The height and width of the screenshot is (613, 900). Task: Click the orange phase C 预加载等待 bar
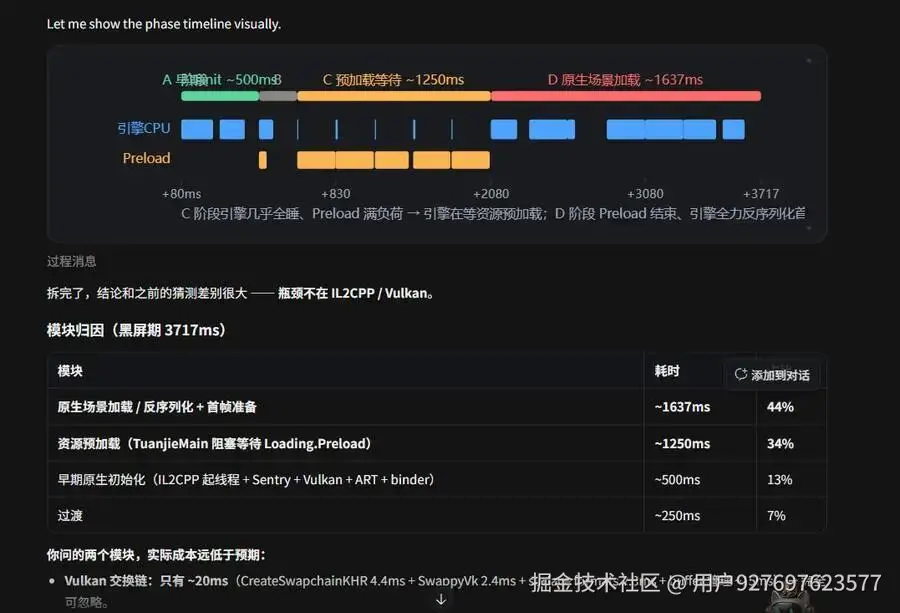pyautogui.click(x=394, y=96)
